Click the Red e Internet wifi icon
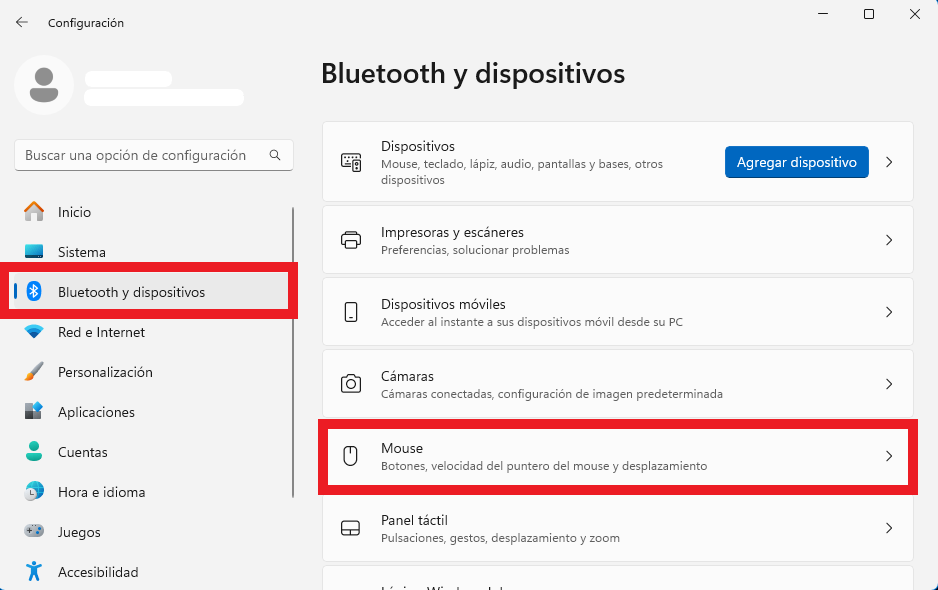This screenshot has height=590, width=938. click(x=34, y=332)
